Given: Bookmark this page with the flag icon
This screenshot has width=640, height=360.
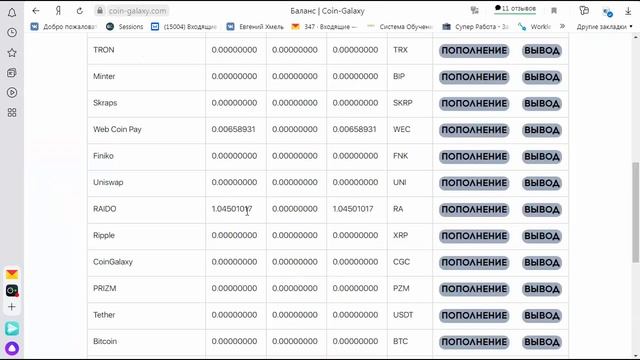Looking at the screenshot, I should [x=554, y=11].
